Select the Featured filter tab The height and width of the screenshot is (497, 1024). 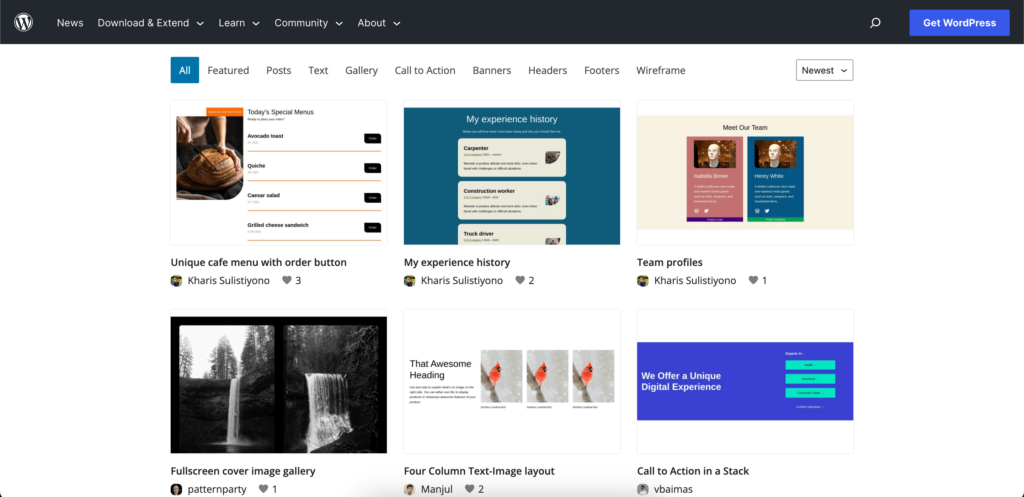pos(228,70)
